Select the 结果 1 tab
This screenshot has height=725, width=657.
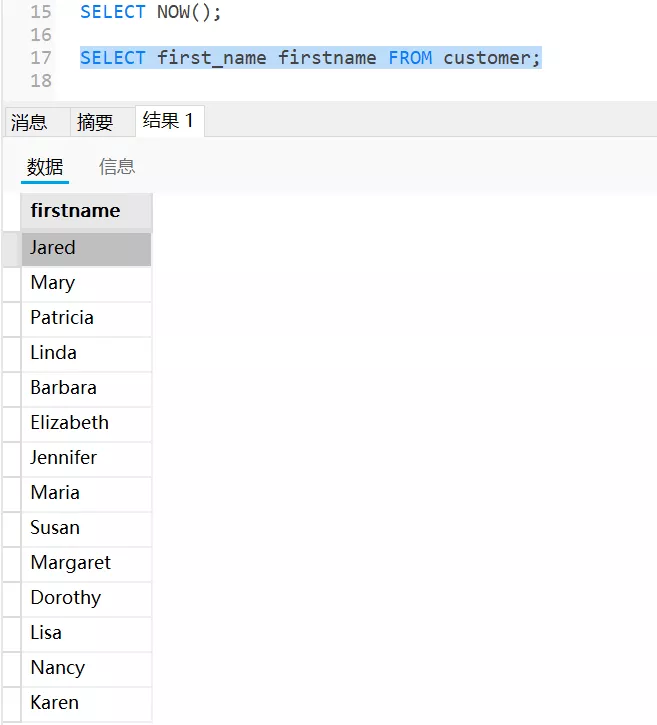169,121
